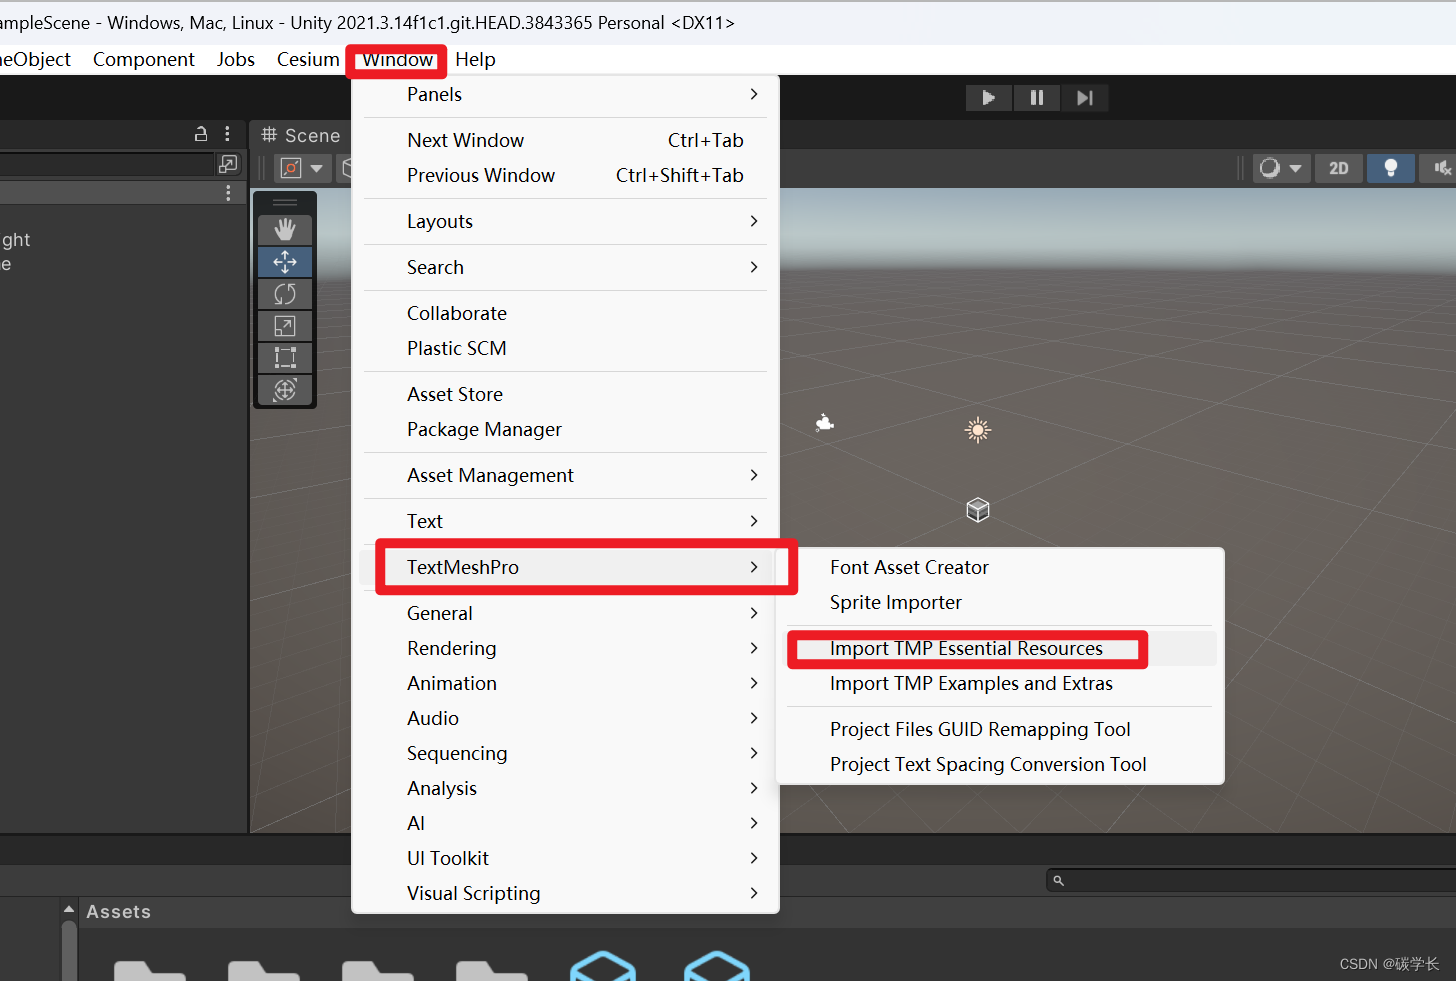Open hierarchy search scene picker icon
Image resolution: width=1456 pixels, height=981 pixels.
pos(228,164)
